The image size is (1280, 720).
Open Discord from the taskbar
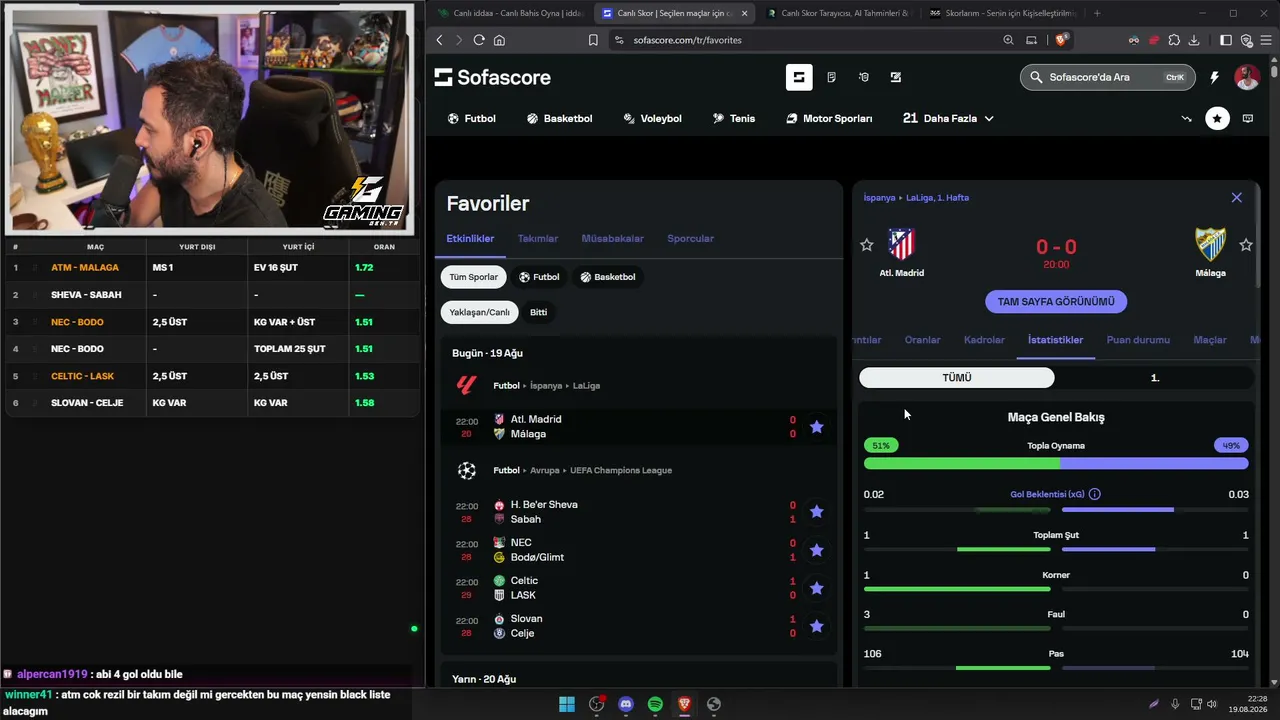(626, 704)
